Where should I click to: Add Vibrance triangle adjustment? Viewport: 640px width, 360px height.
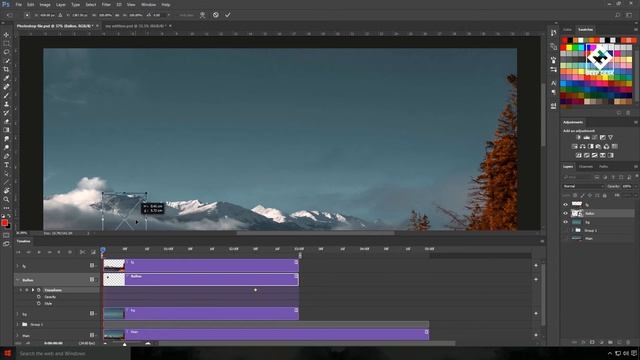(x=610, y=138)
